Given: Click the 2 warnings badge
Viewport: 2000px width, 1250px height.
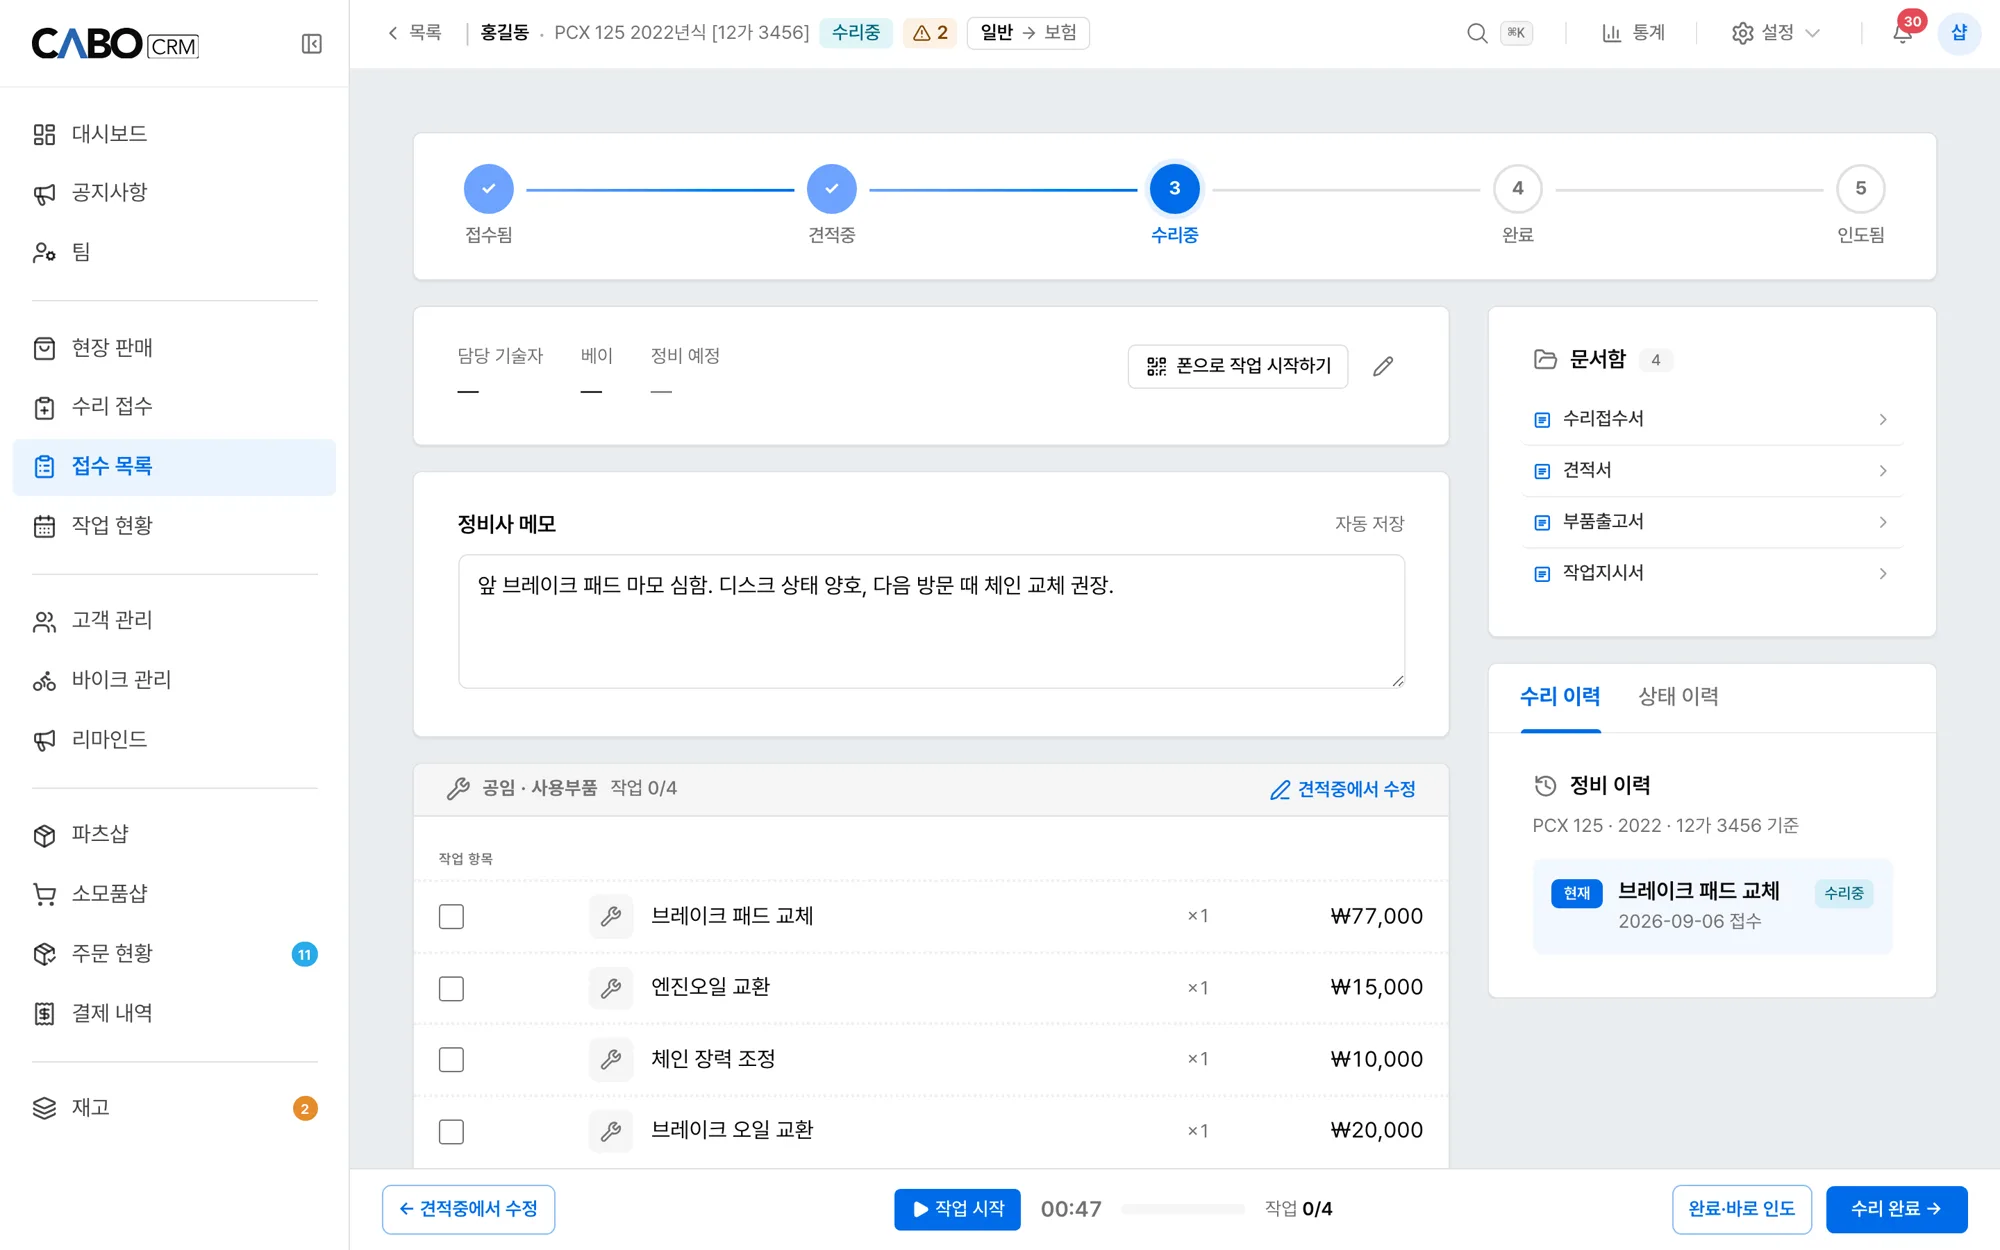Looking at the screenshot, I should pyautogui.click(x=930, y=33).
